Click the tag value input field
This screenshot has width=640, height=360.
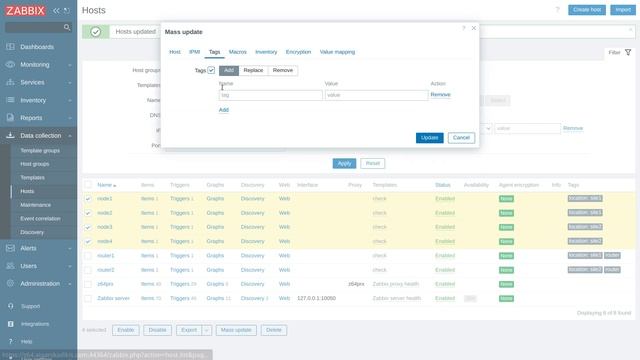(376, 95)
